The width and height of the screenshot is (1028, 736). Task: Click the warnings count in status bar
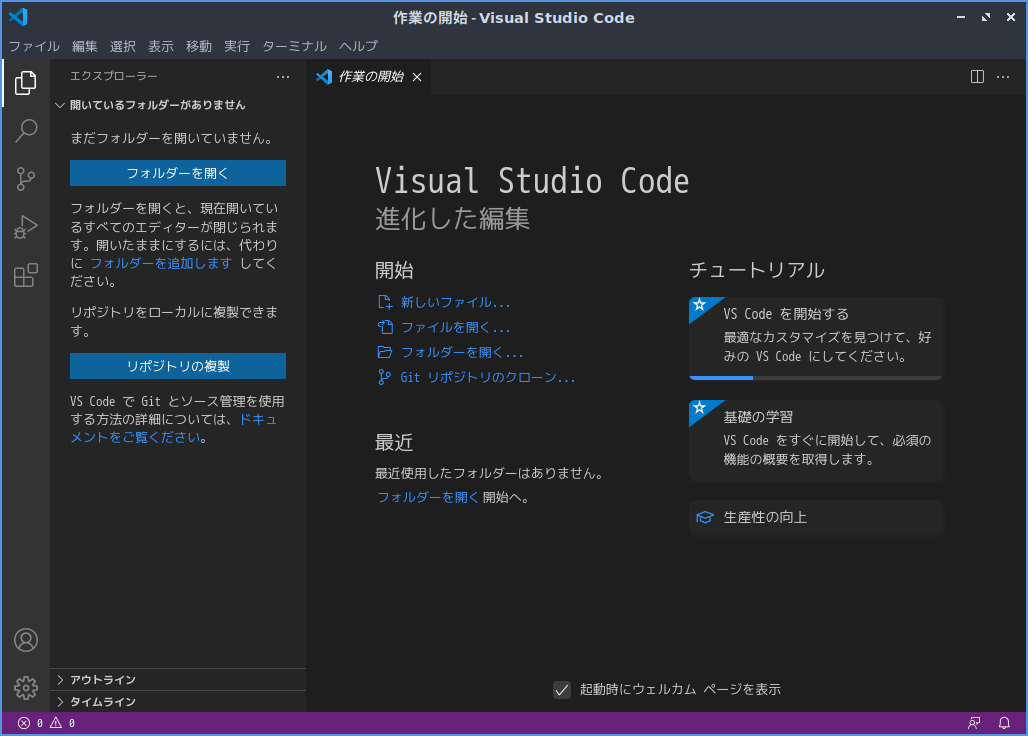[x=63, y=723]
